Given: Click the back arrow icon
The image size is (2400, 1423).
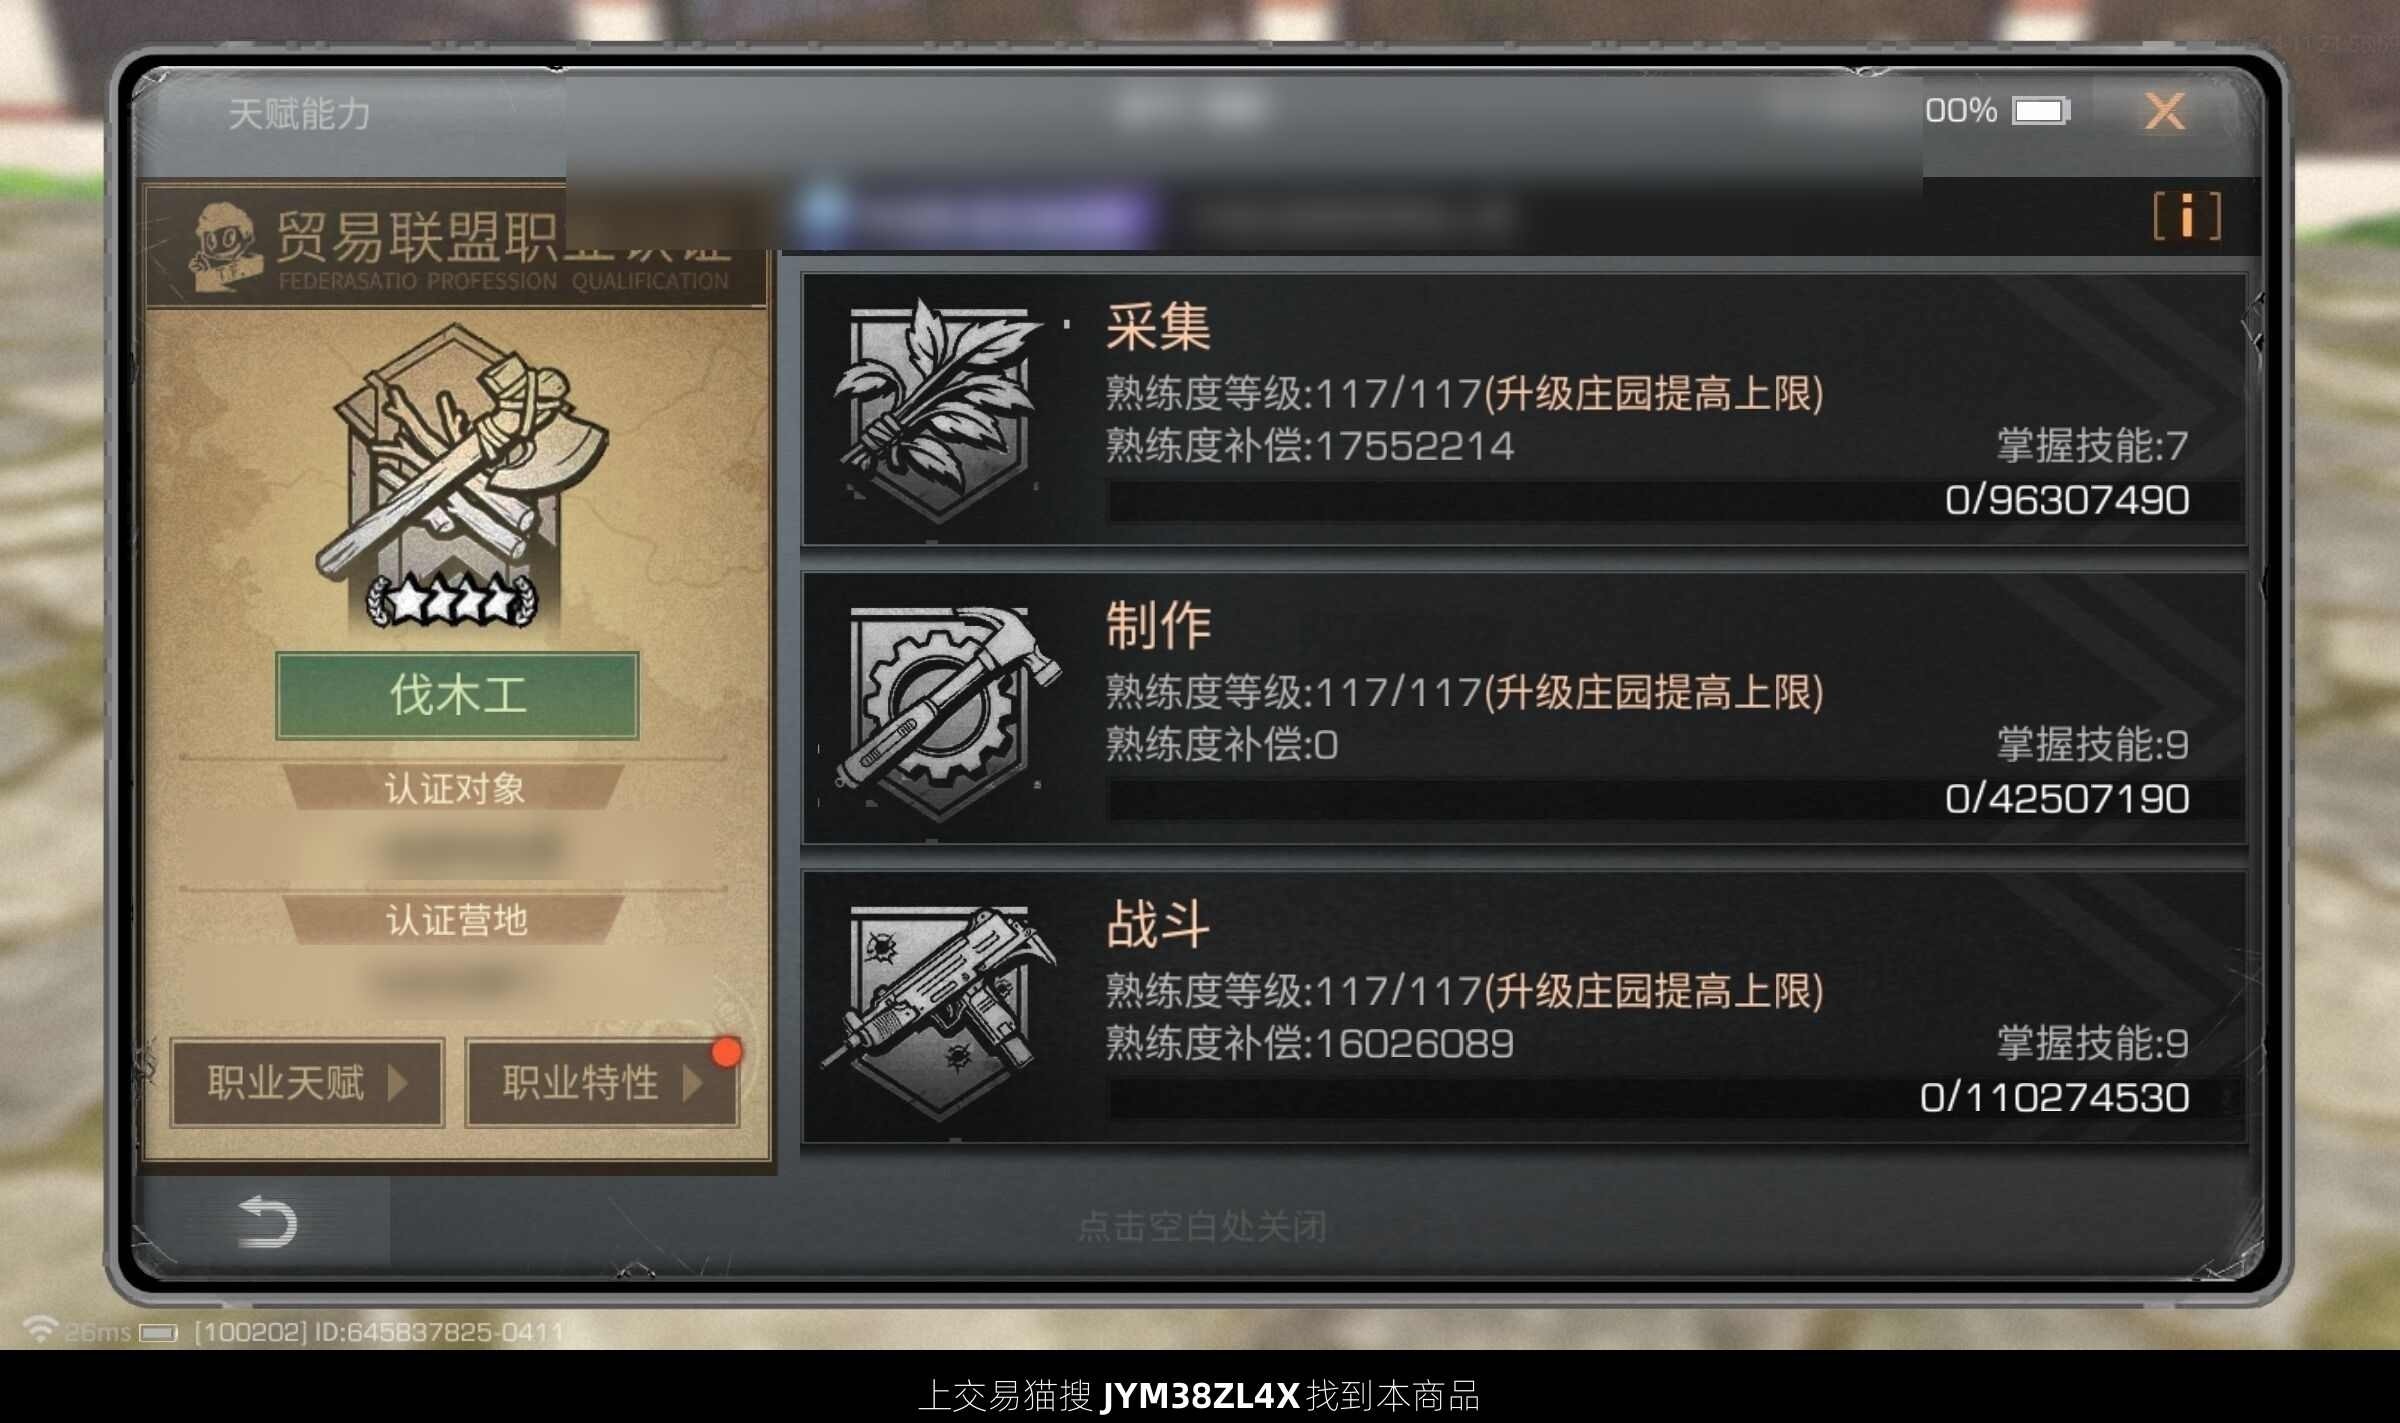Looking at the screenshot, I should (x=266, y=1221).
